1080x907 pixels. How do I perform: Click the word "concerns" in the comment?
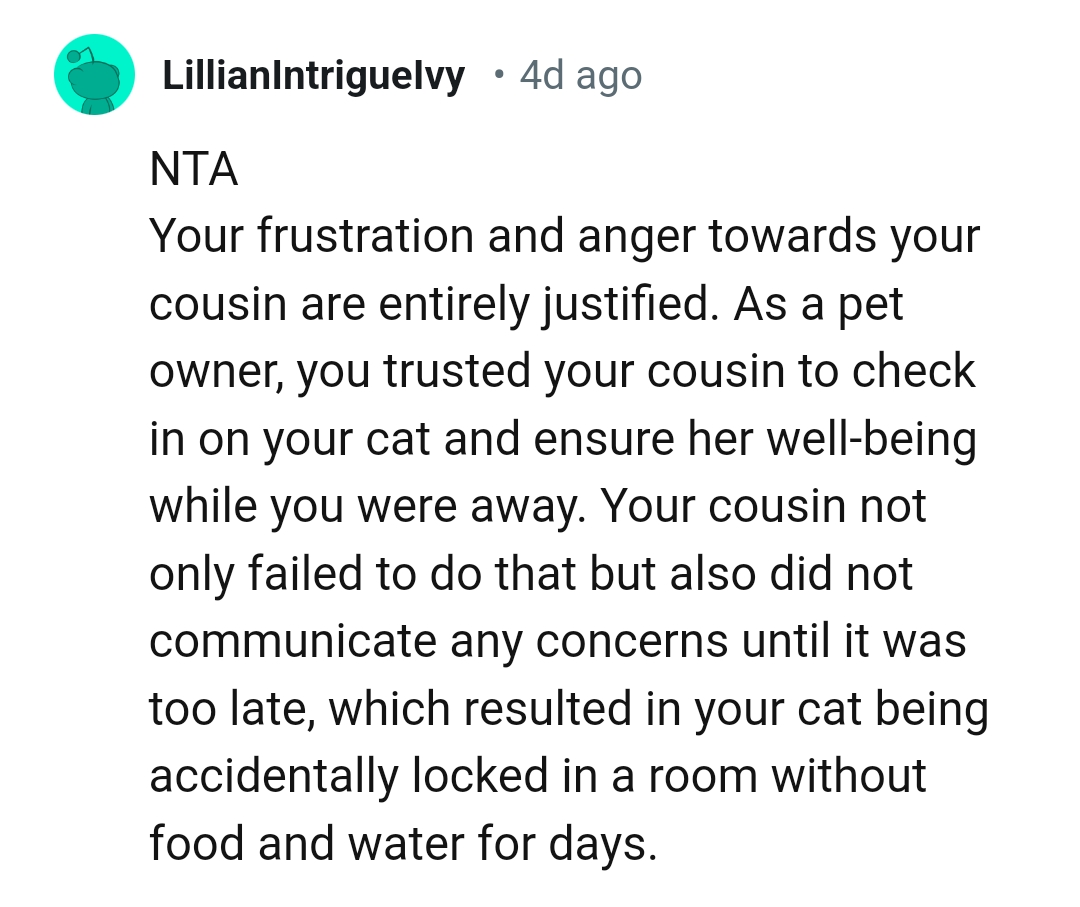tap(631, 642)
